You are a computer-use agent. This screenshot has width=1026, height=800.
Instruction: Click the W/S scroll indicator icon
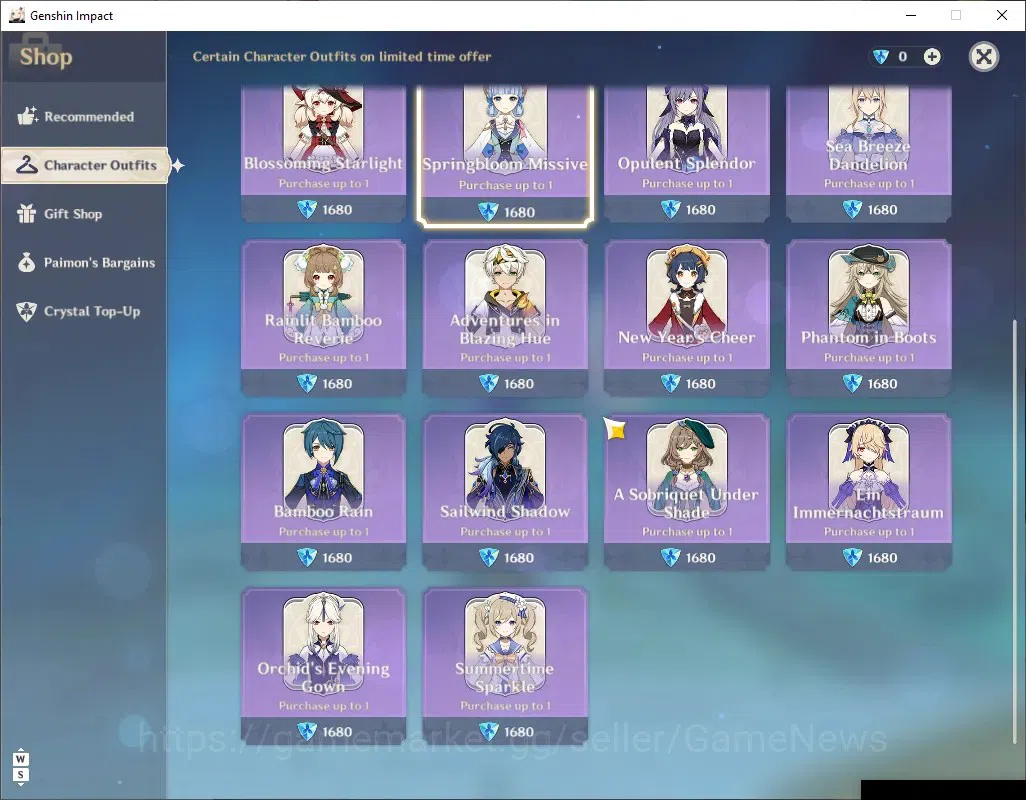21,767
